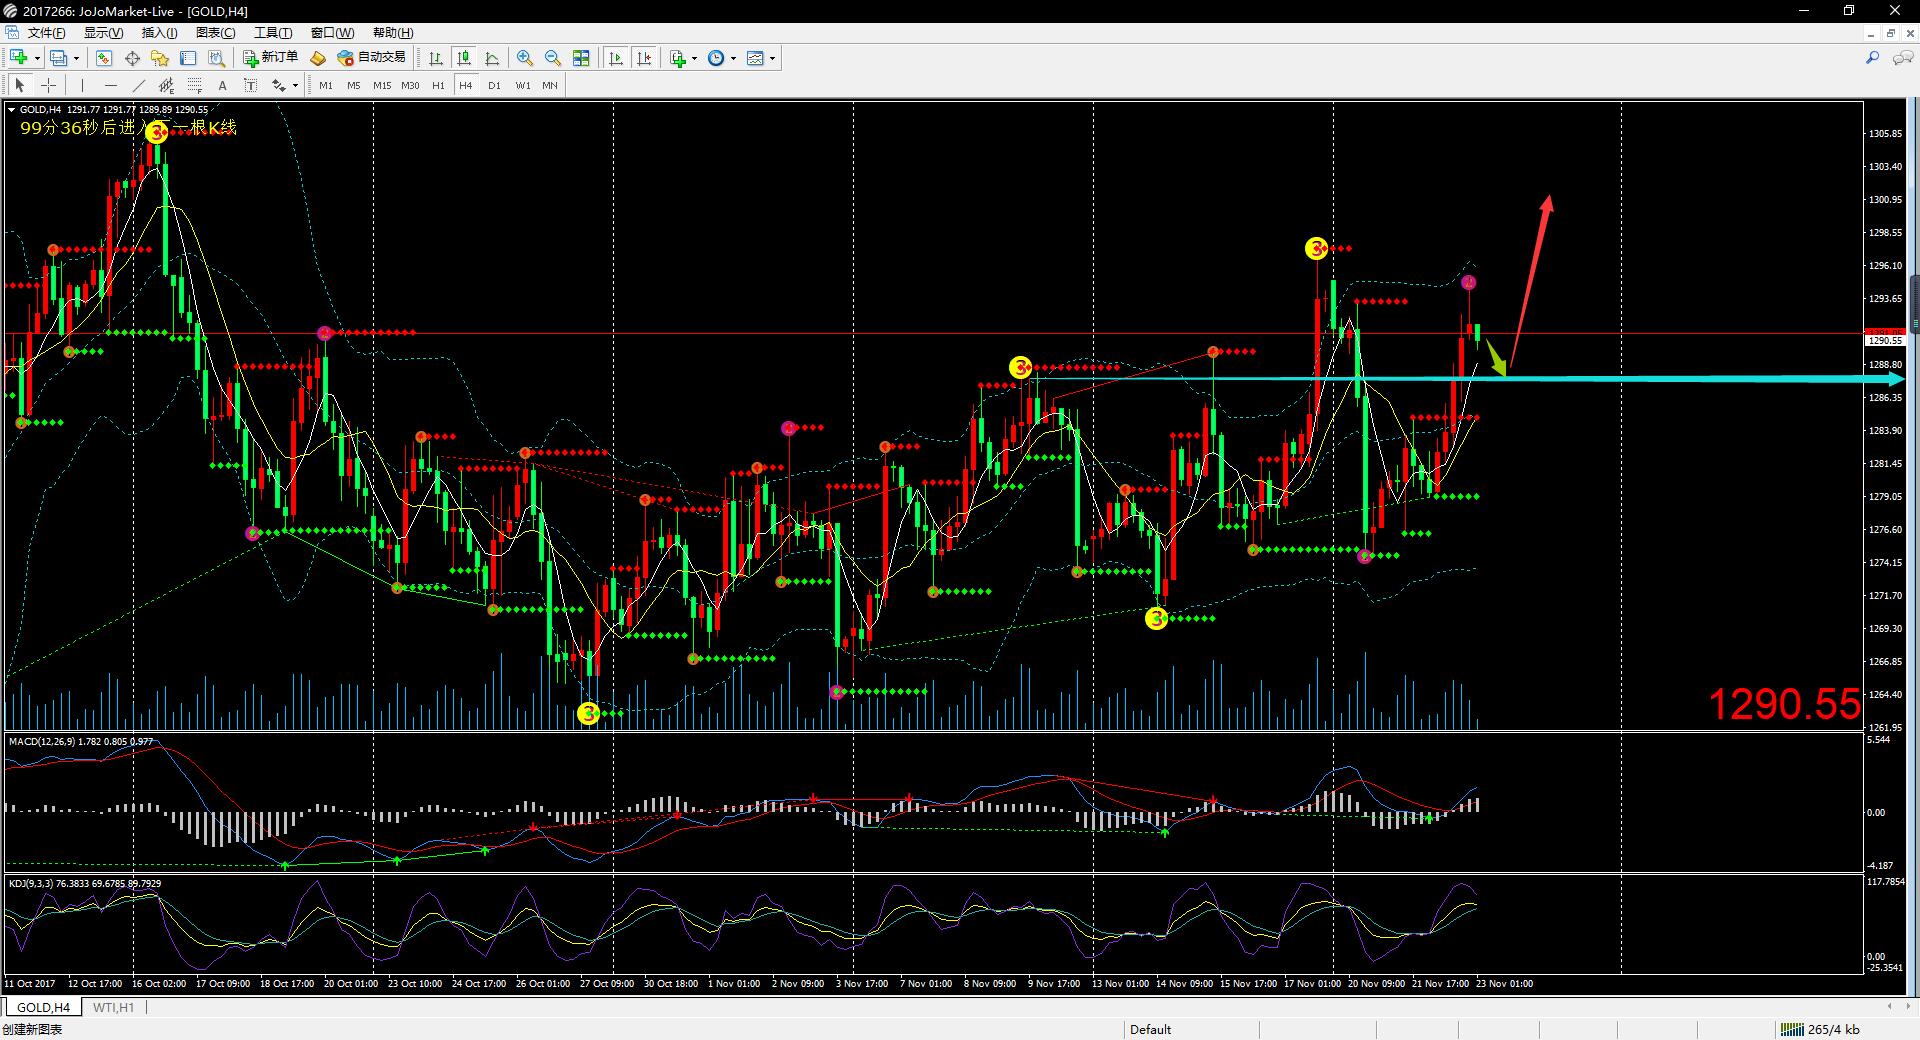
Task: Open the templates dropdown arrow
Action: coord(772,58)
